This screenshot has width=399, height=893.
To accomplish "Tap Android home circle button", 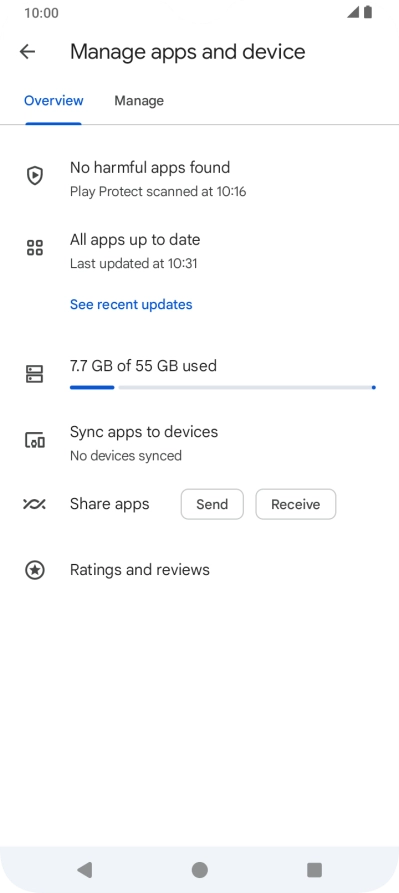I will coord(199,870).
